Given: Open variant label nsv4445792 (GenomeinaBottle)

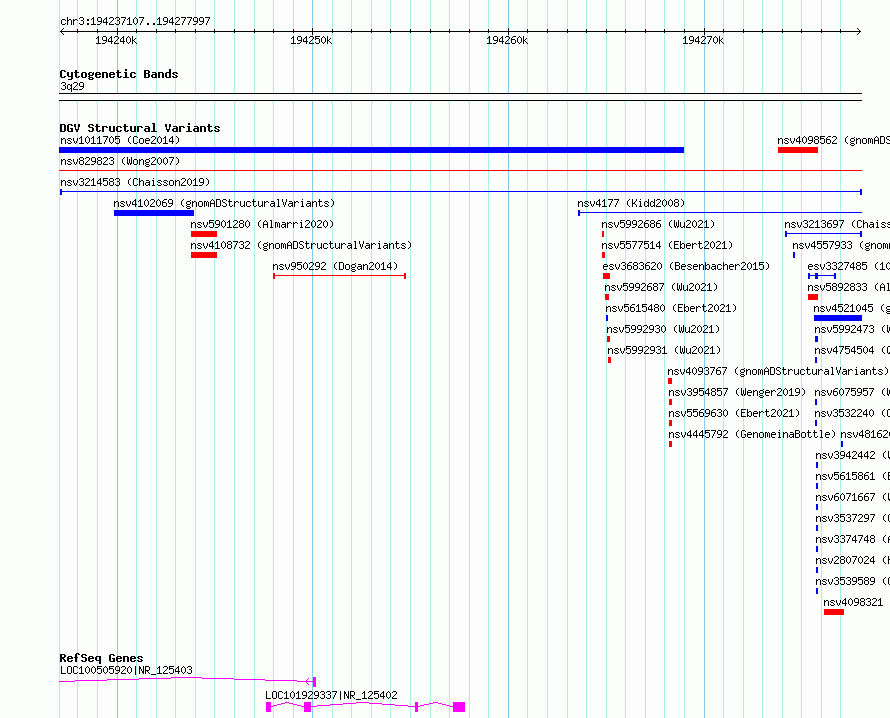Looking at the screenshot, I should (x=752, y=434).
